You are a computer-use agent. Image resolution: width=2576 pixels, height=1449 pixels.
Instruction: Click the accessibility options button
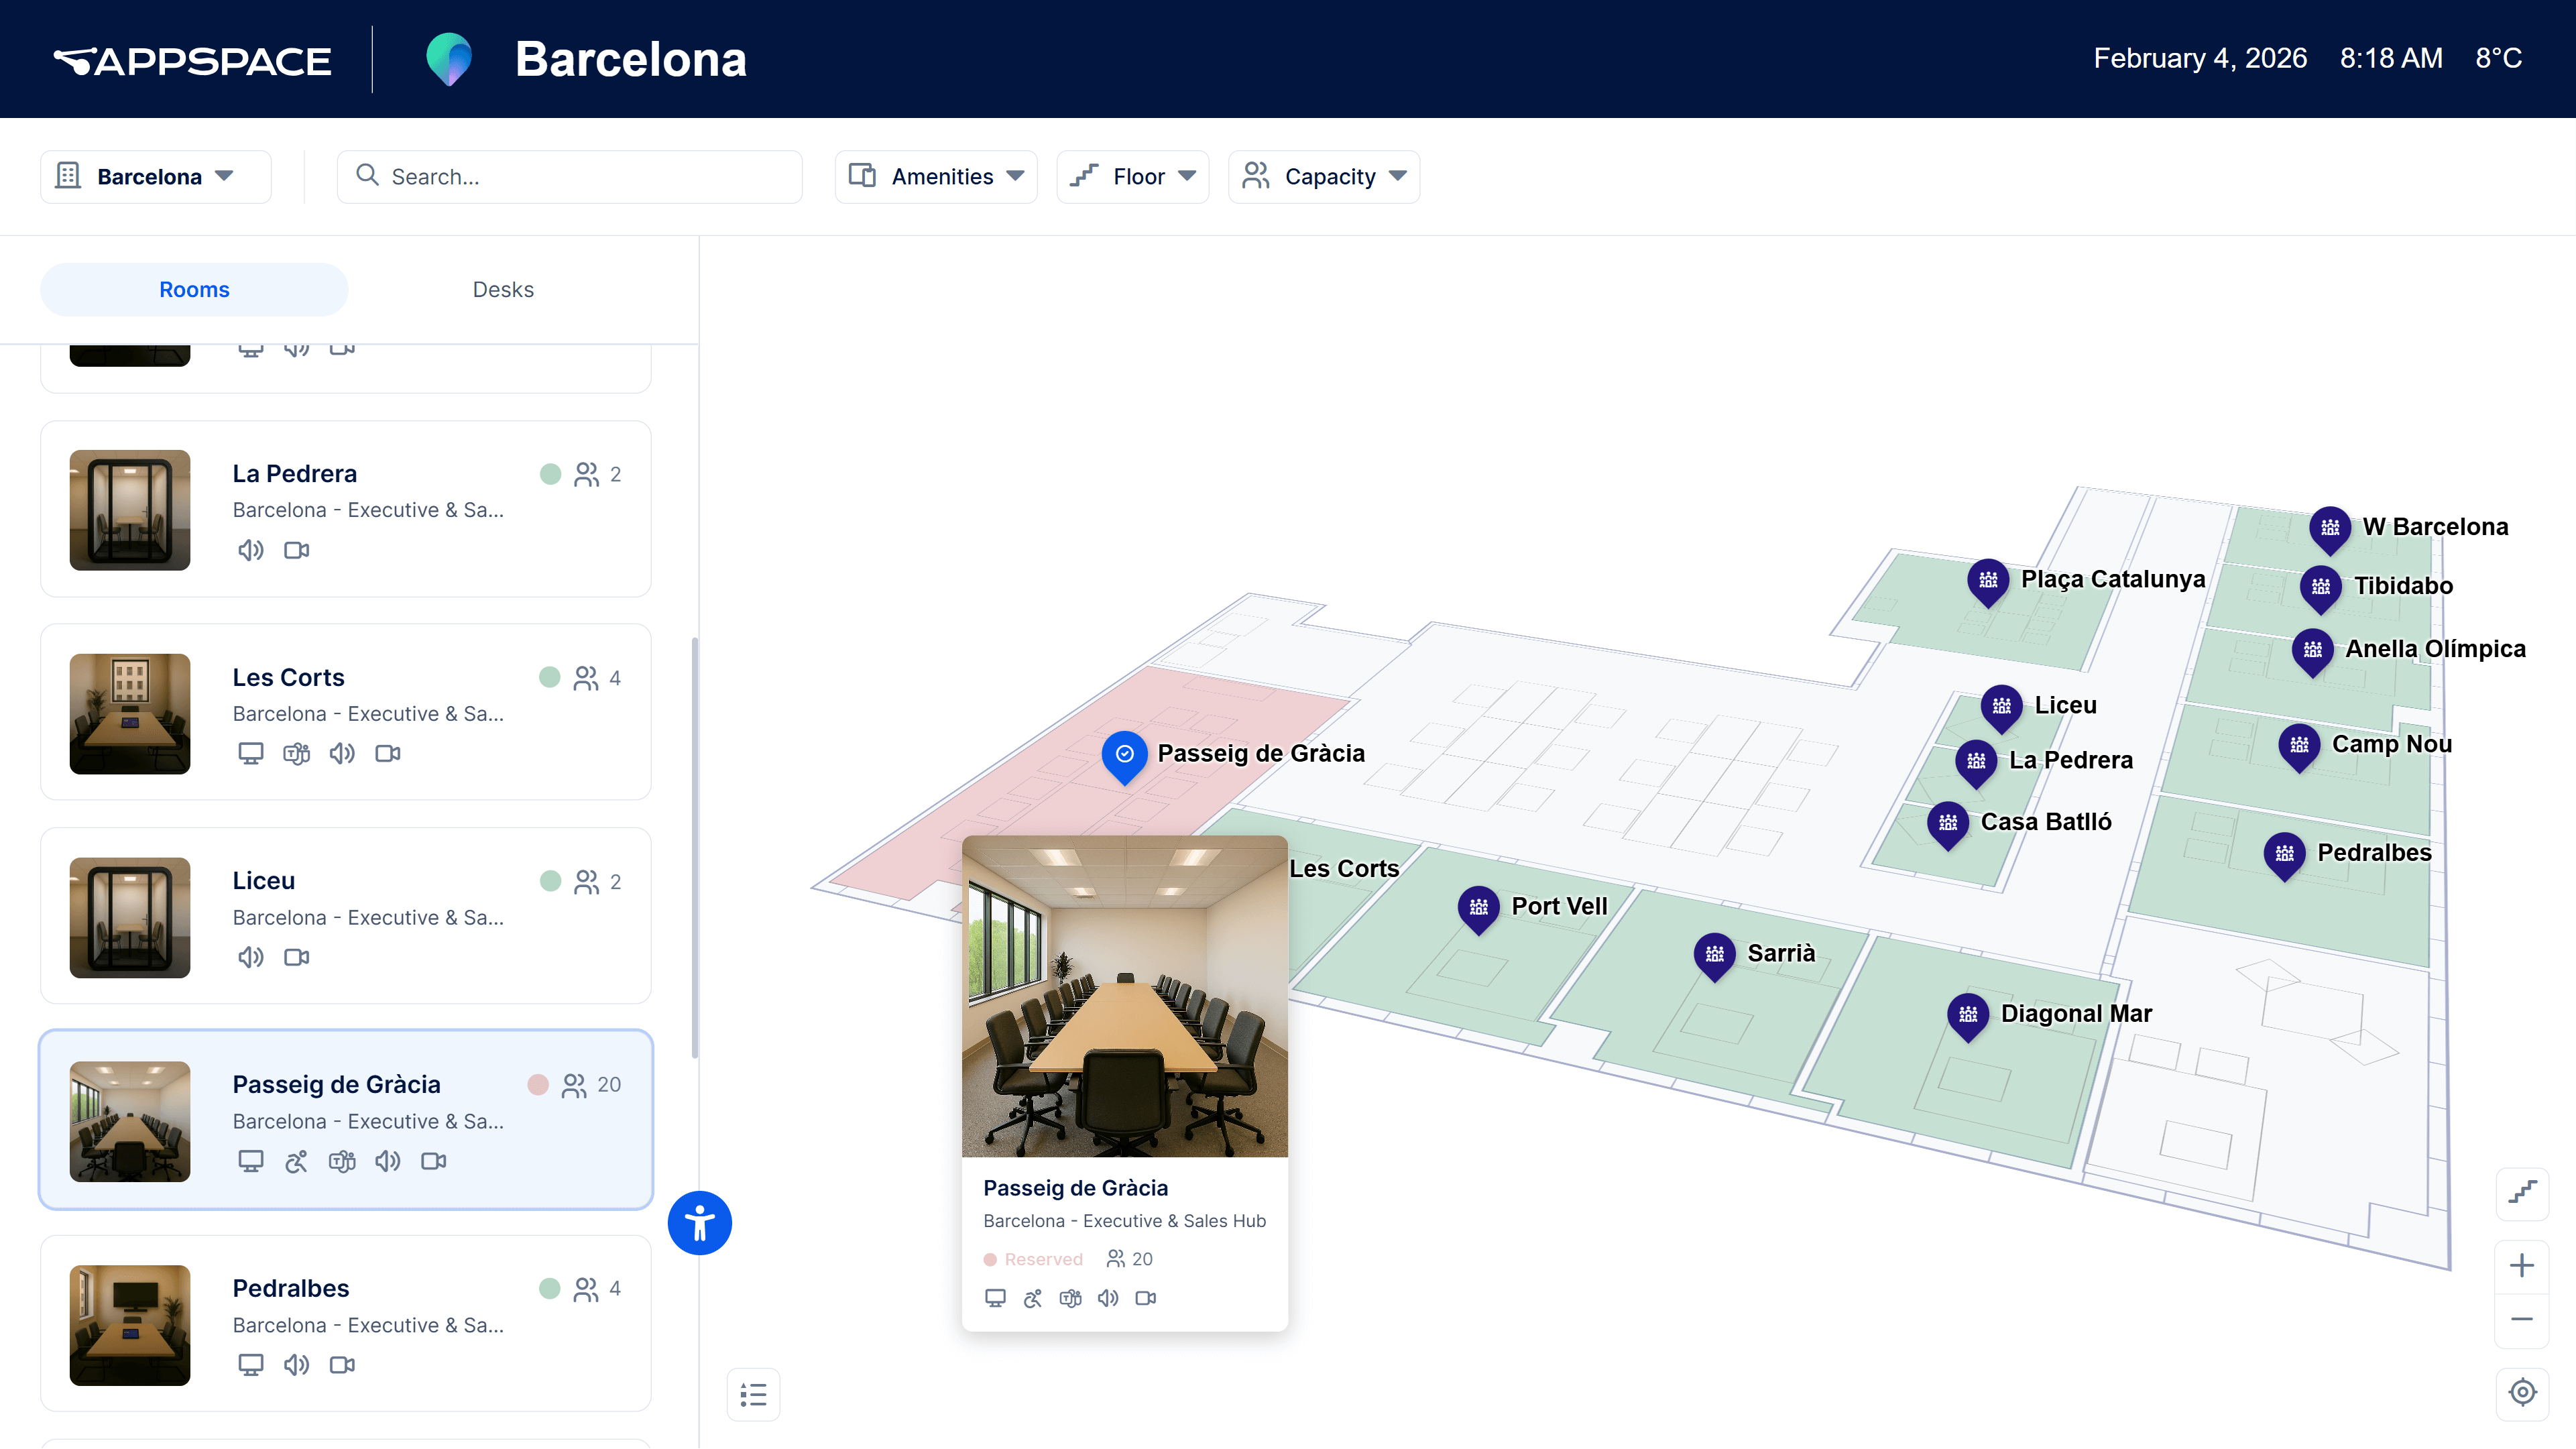(x=699, y=1222)
